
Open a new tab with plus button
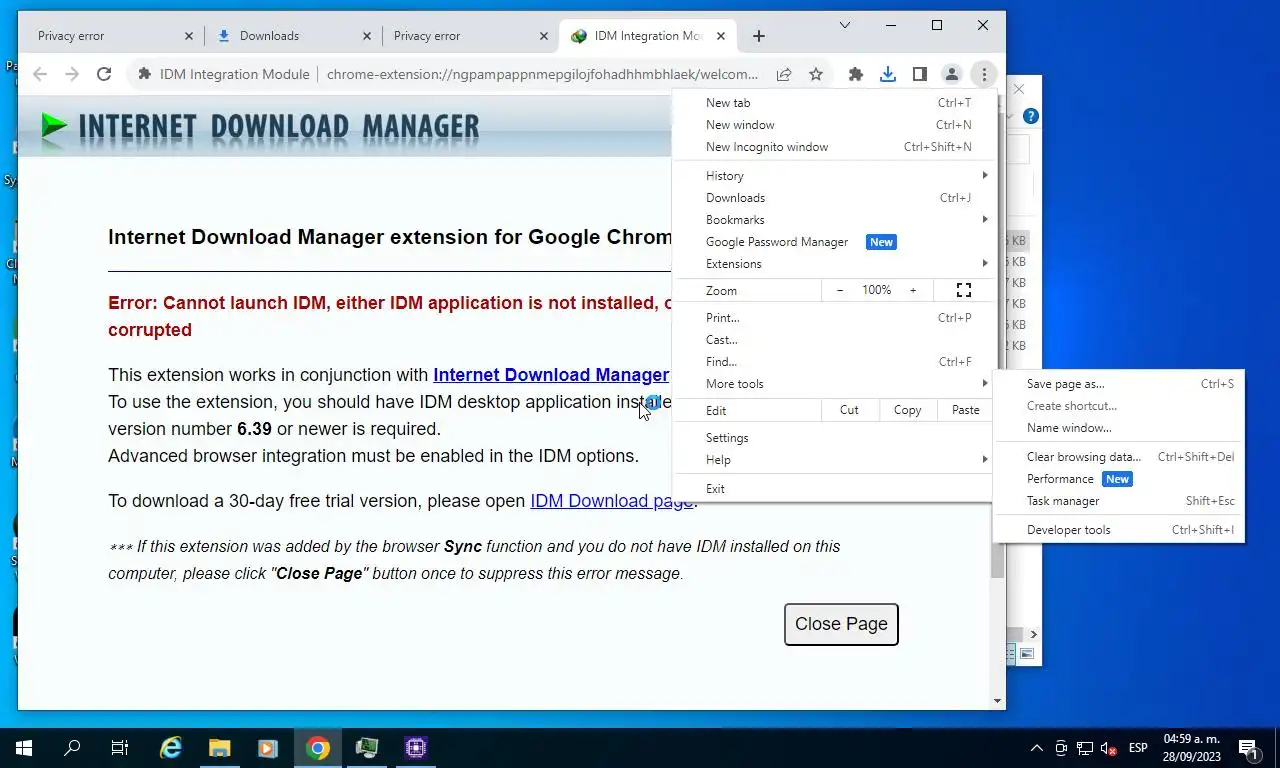click(759, 36)
